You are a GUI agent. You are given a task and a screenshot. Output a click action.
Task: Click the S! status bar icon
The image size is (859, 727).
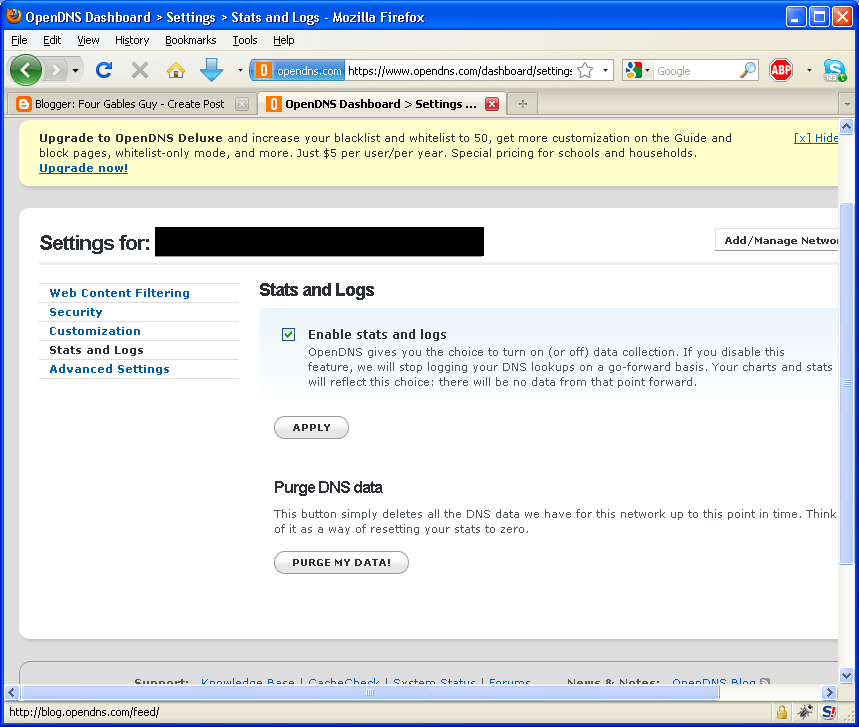point(829,712)
